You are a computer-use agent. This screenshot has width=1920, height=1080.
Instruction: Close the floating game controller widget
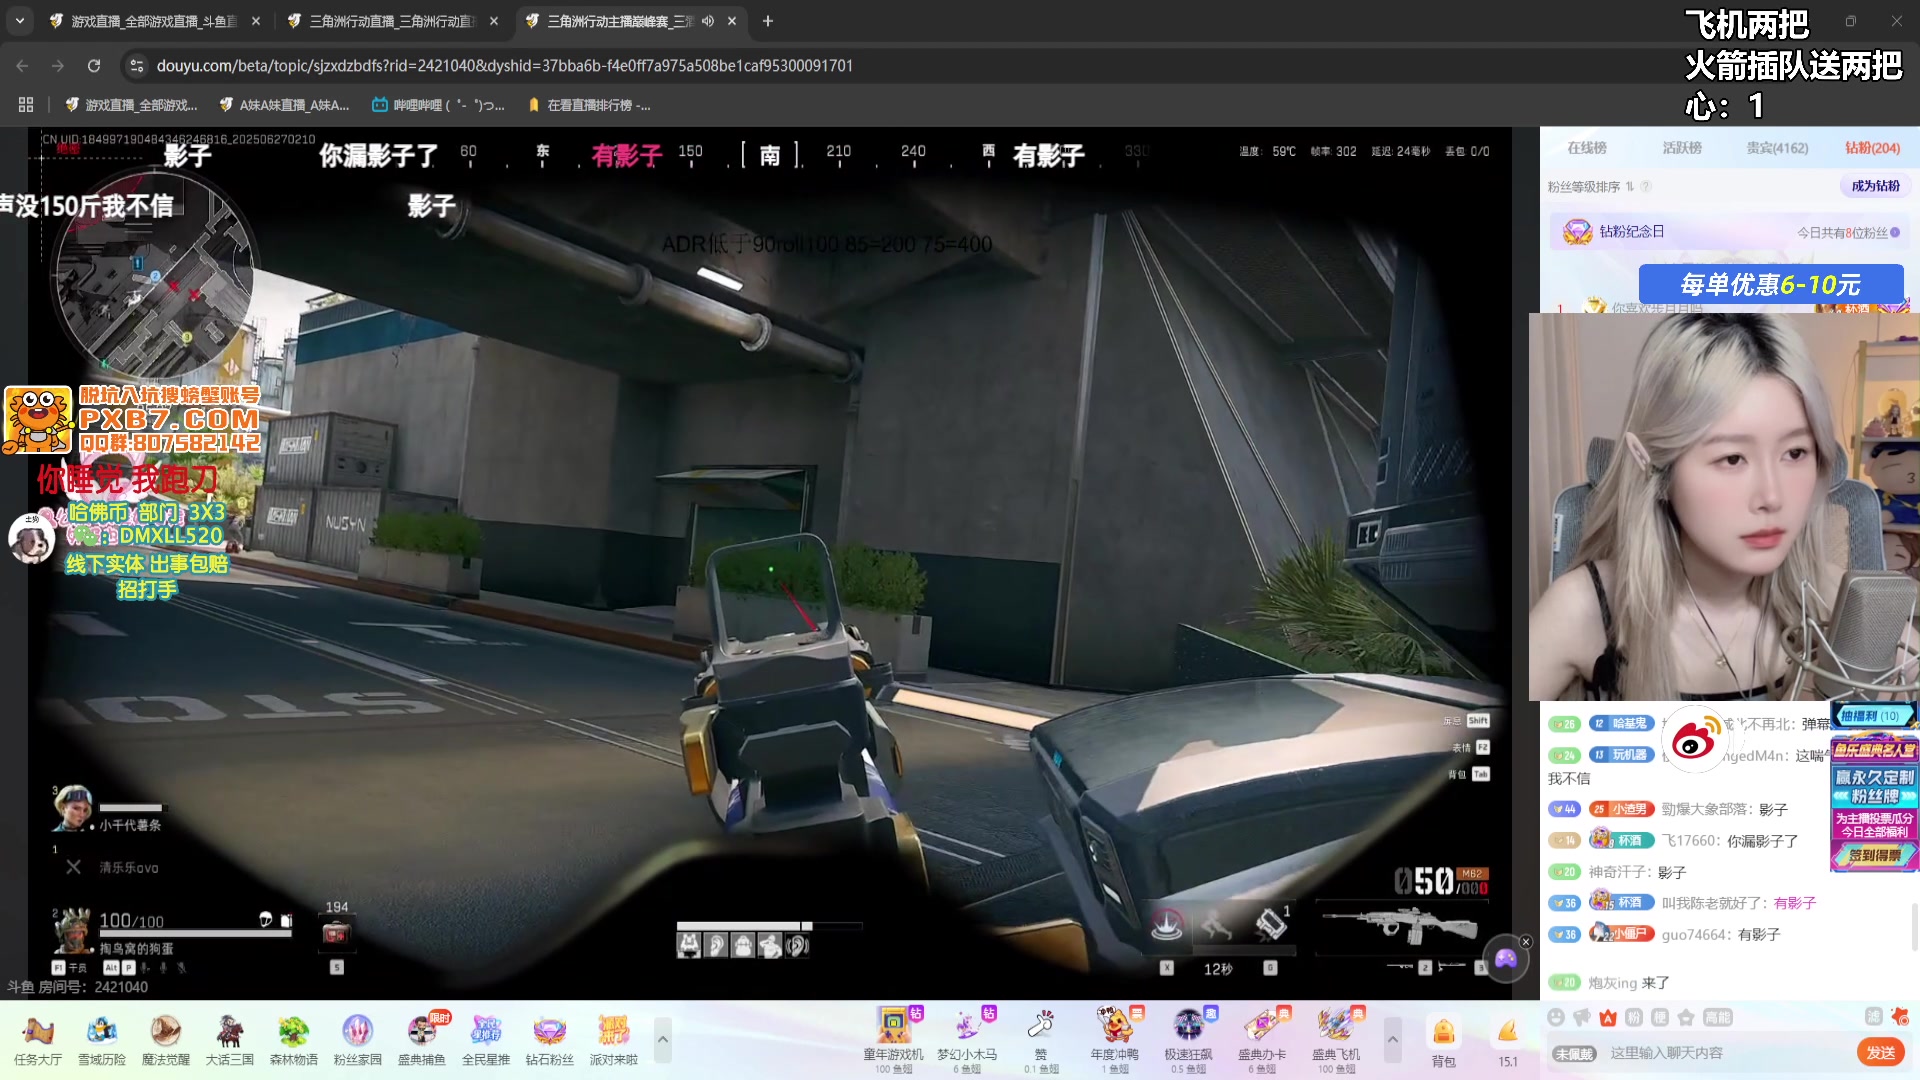pyautogui.click(x=1526, y=941)
